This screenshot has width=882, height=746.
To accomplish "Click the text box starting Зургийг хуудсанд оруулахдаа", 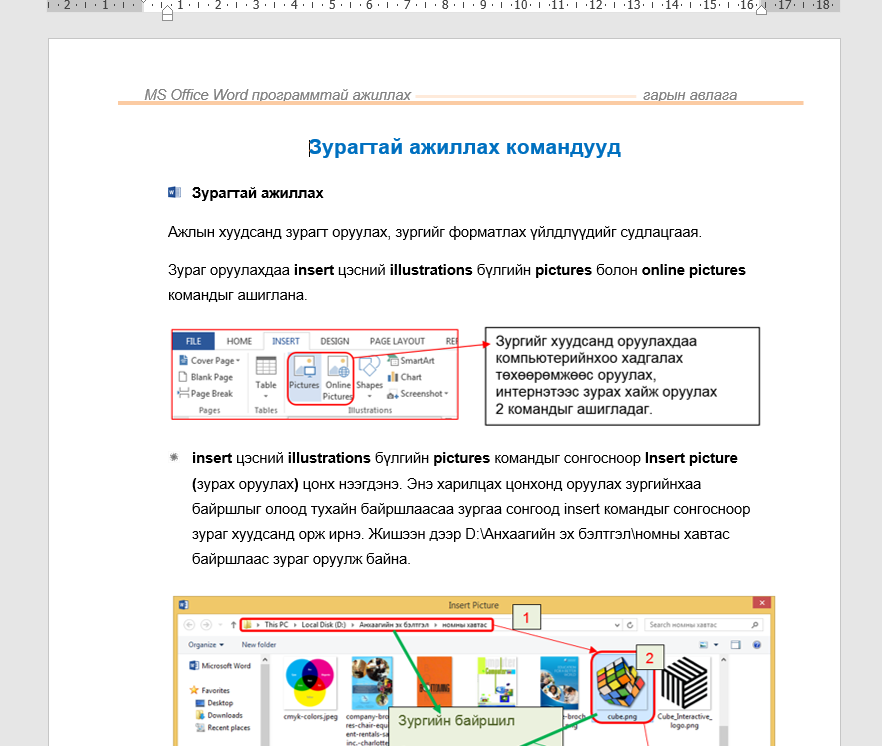I will pos(622,376).
